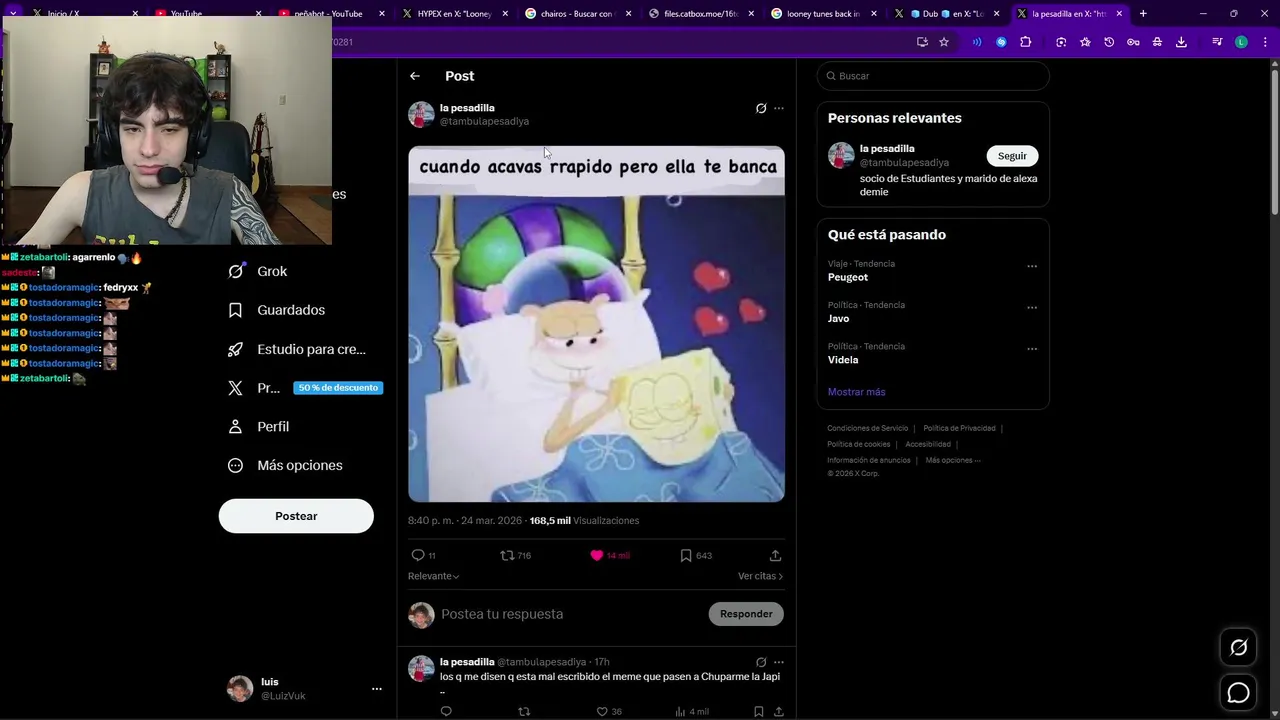Switch to the YouTube browser tab
This screenshot has height=720, width=1280.
coord(205,13)
